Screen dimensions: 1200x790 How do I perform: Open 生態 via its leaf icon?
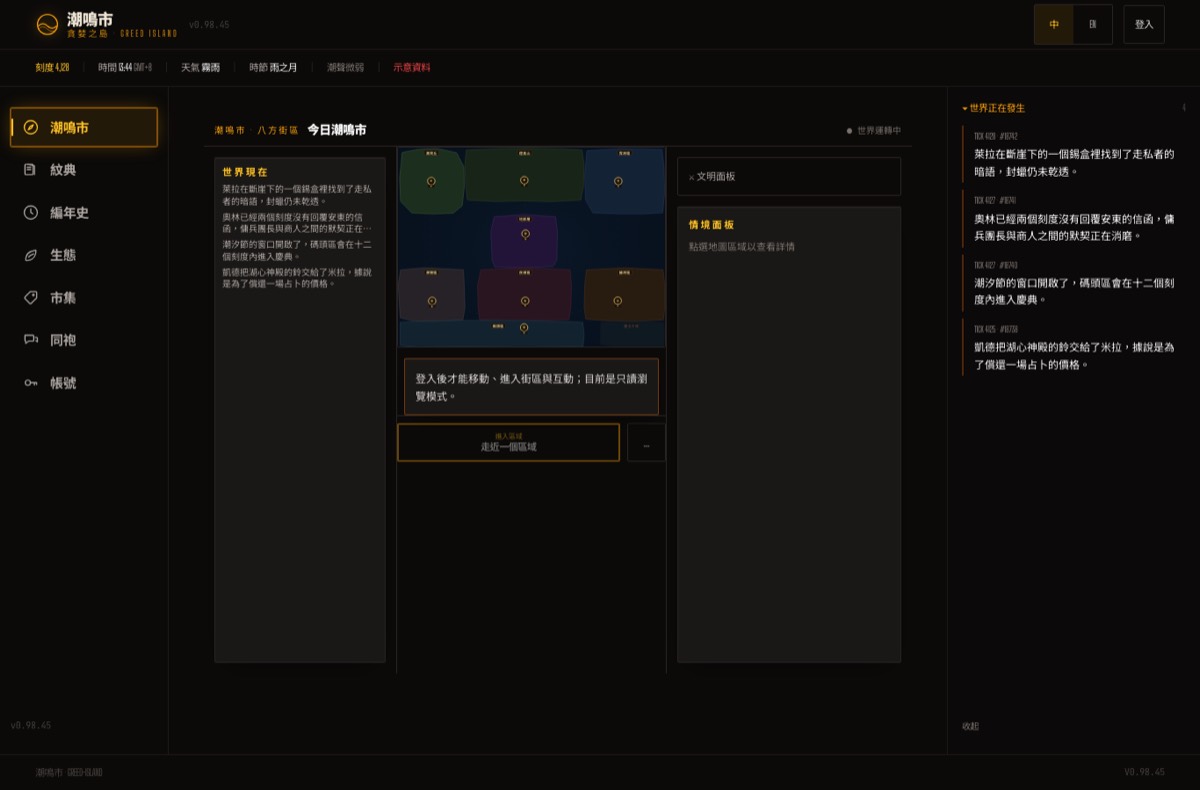30,255
